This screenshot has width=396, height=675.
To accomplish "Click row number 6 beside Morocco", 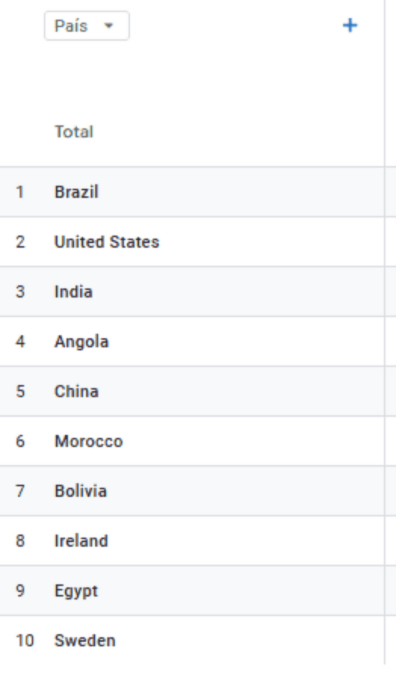I will [x=20, y=441].
